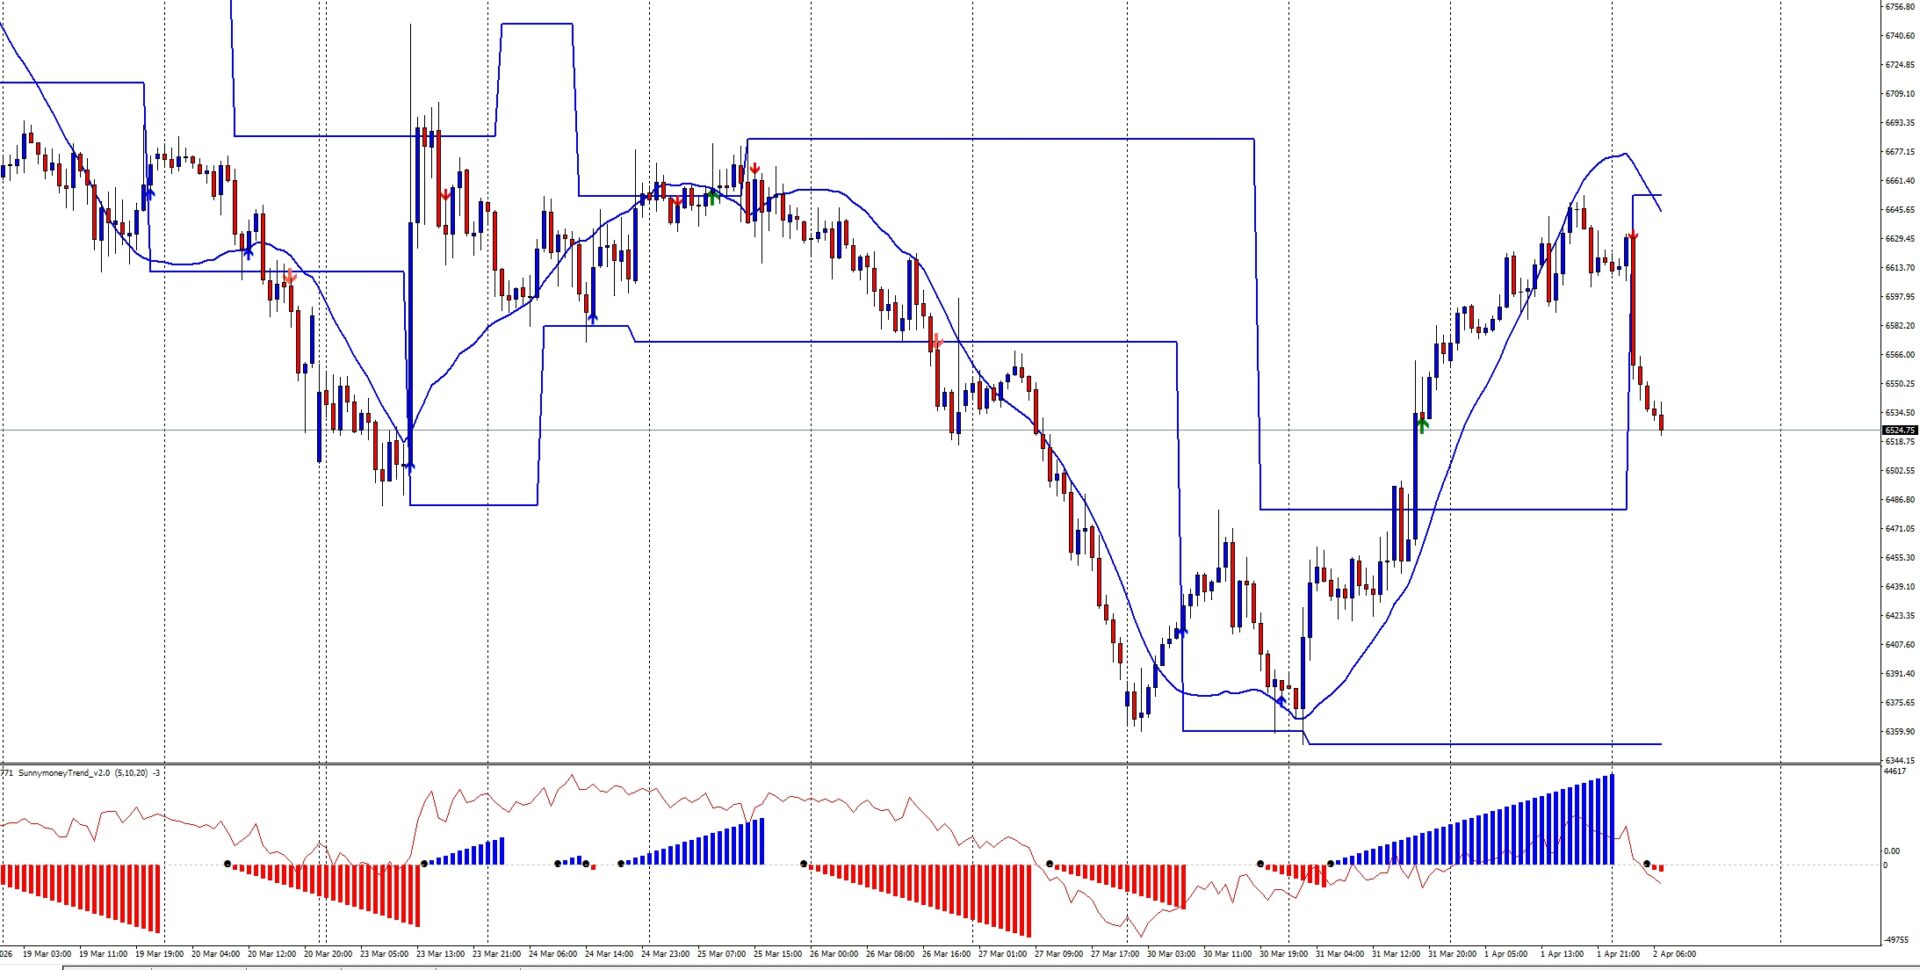Image resolution: width=1920 pixels, height=970 pixels.
Task: Click the divider between chart and indicator window
Action: point(940,765)
